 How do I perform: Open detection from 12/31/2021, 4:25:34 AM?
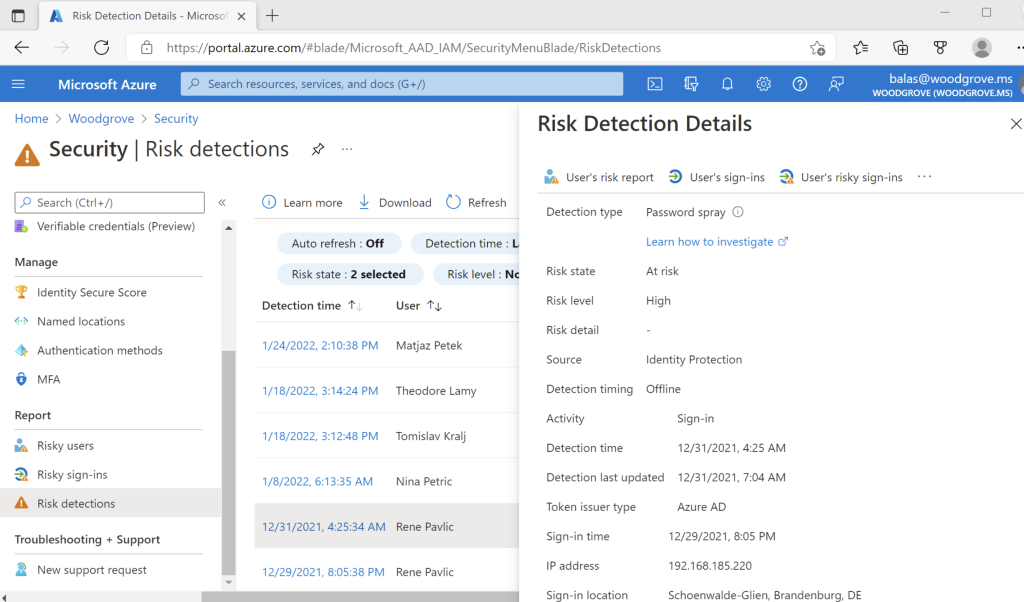click(x=323, y=527)
